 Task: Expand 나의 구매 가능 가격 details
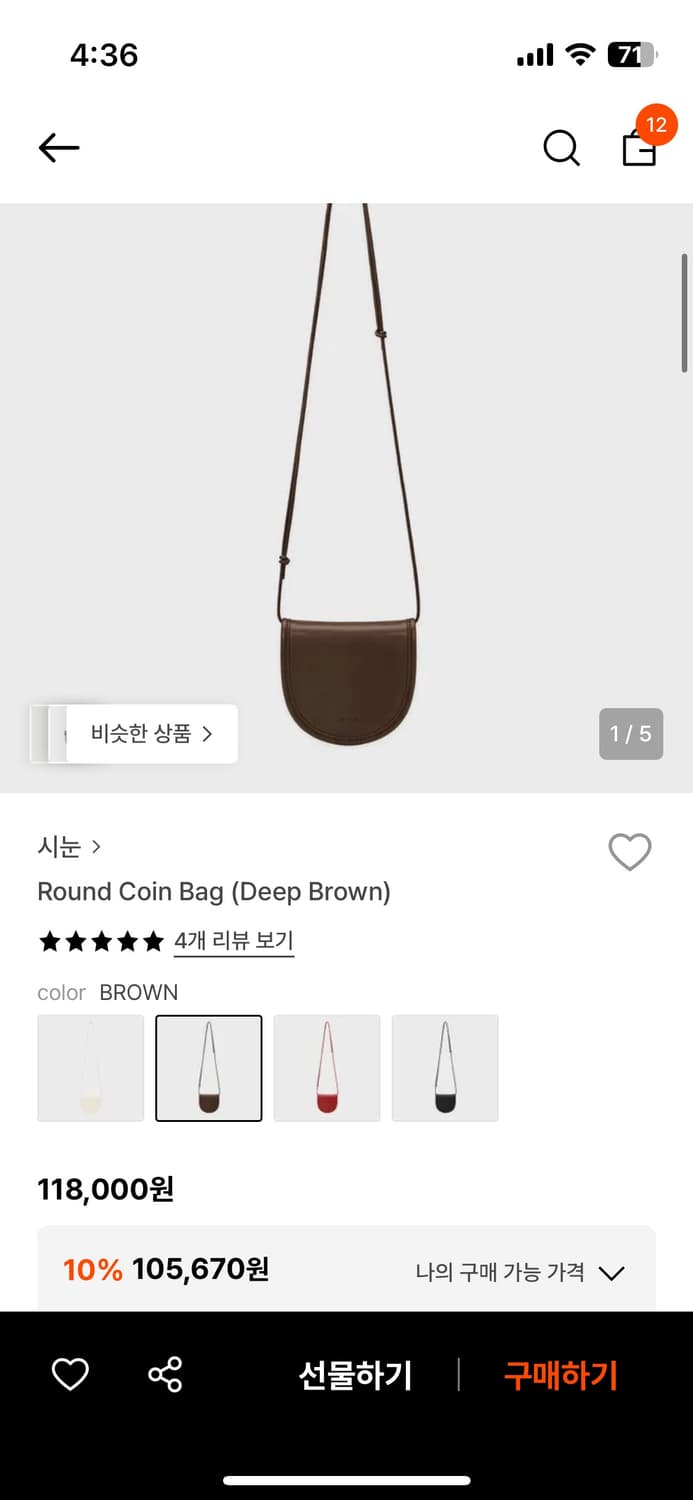[x=612, y=1272]
